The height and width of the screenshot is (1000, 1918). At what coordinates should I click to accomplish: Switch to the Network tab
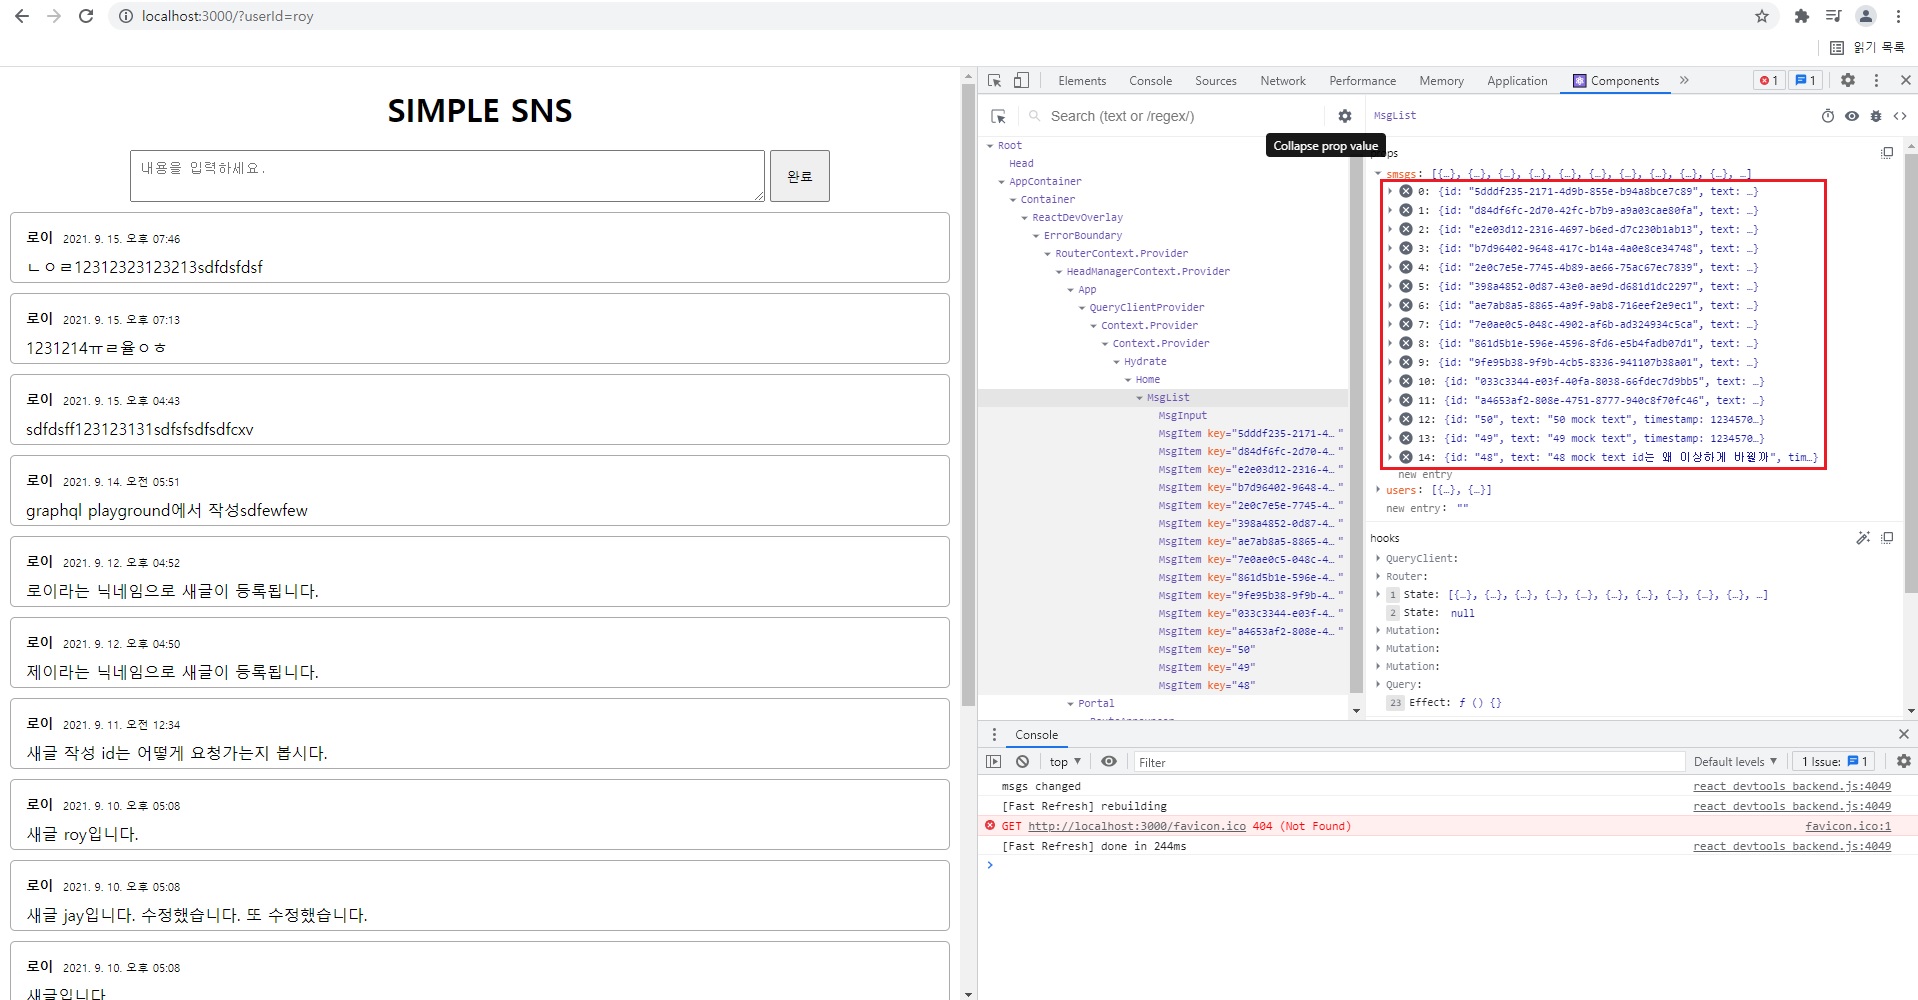pos(1282,81)
